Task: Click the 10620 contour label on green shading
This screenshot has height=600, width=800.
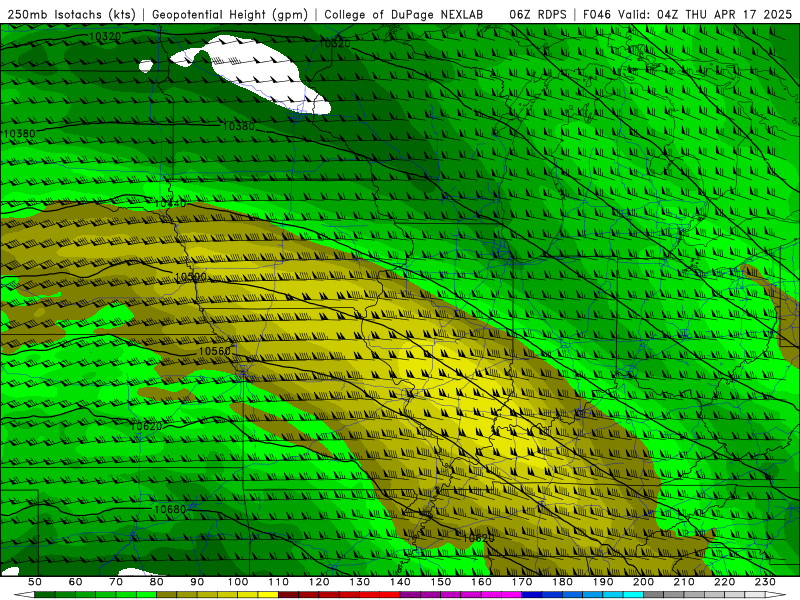Action: [x=146, y=426]
